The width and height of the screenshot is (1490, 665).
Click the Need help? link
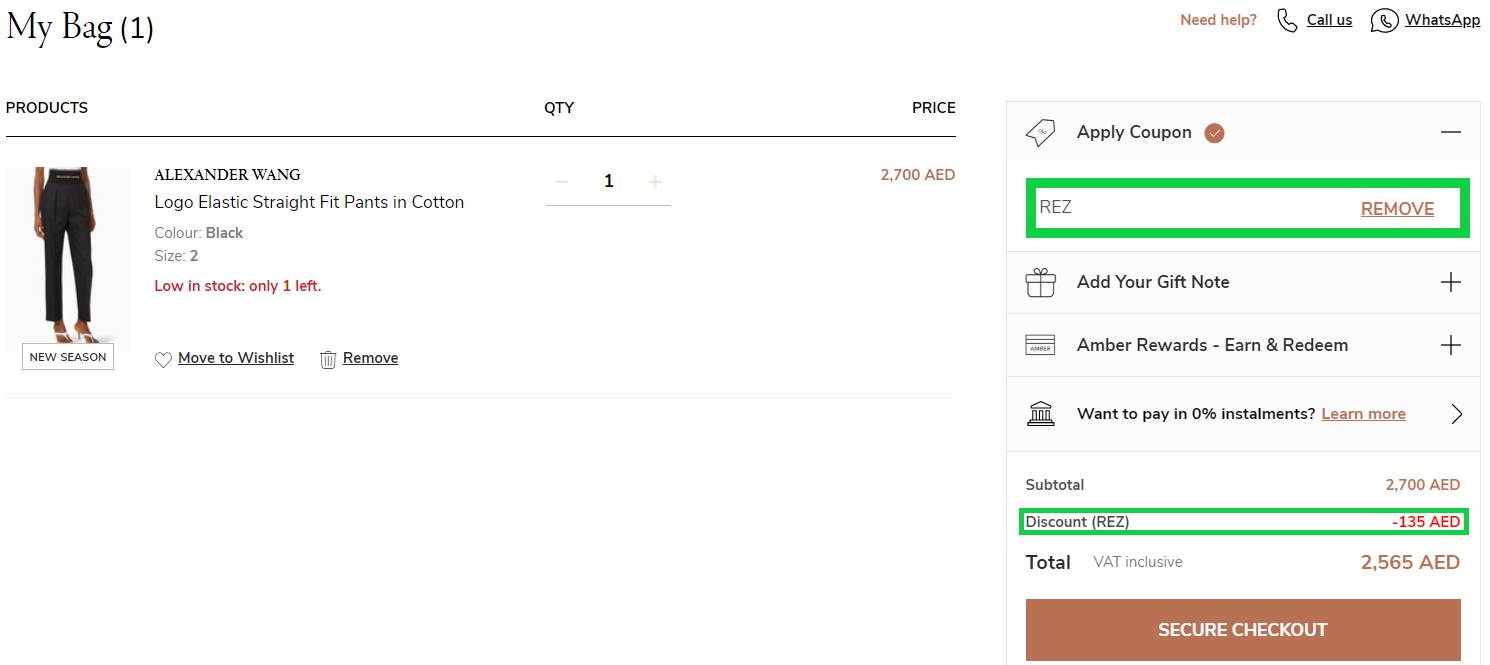click(x=1218, y=19)
